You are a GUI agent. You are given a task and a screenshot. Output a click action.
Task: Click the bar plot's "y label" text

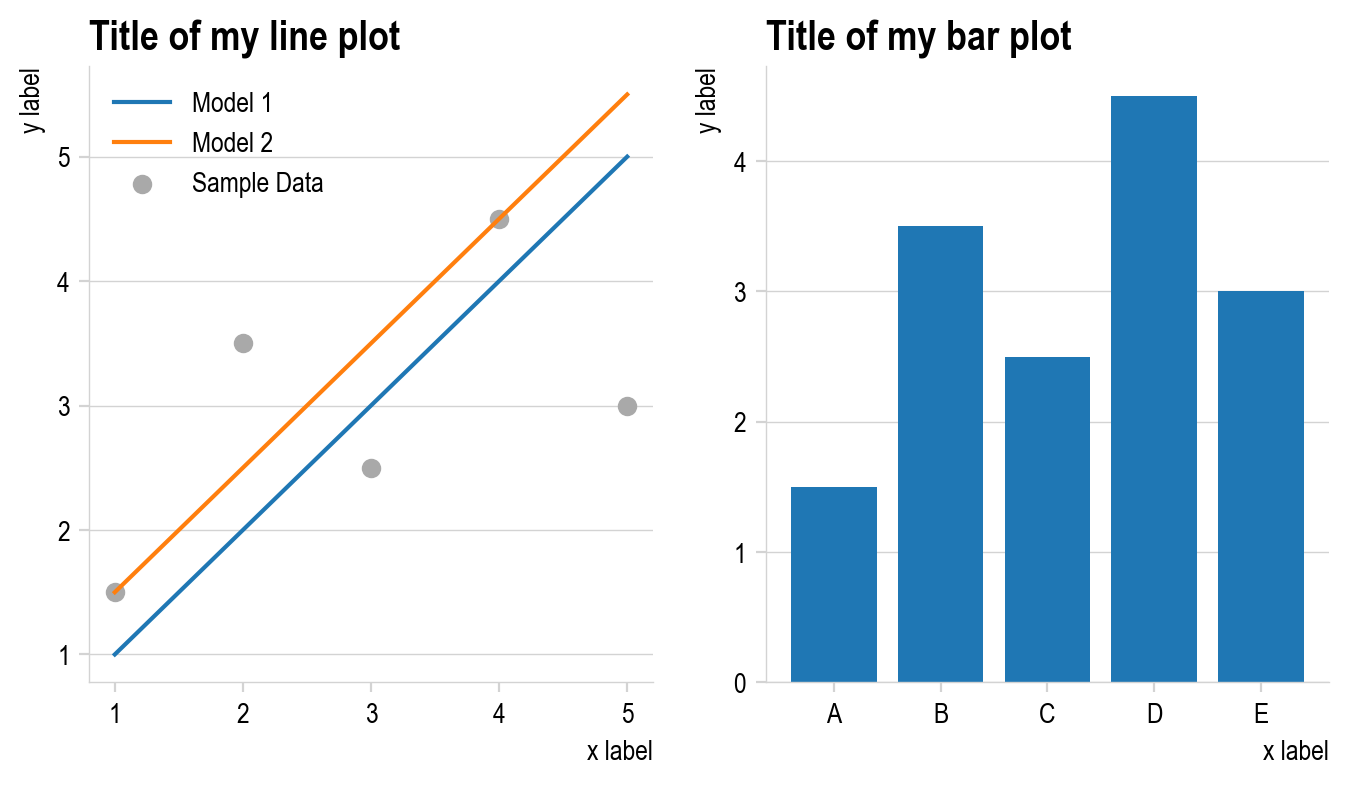708,100
